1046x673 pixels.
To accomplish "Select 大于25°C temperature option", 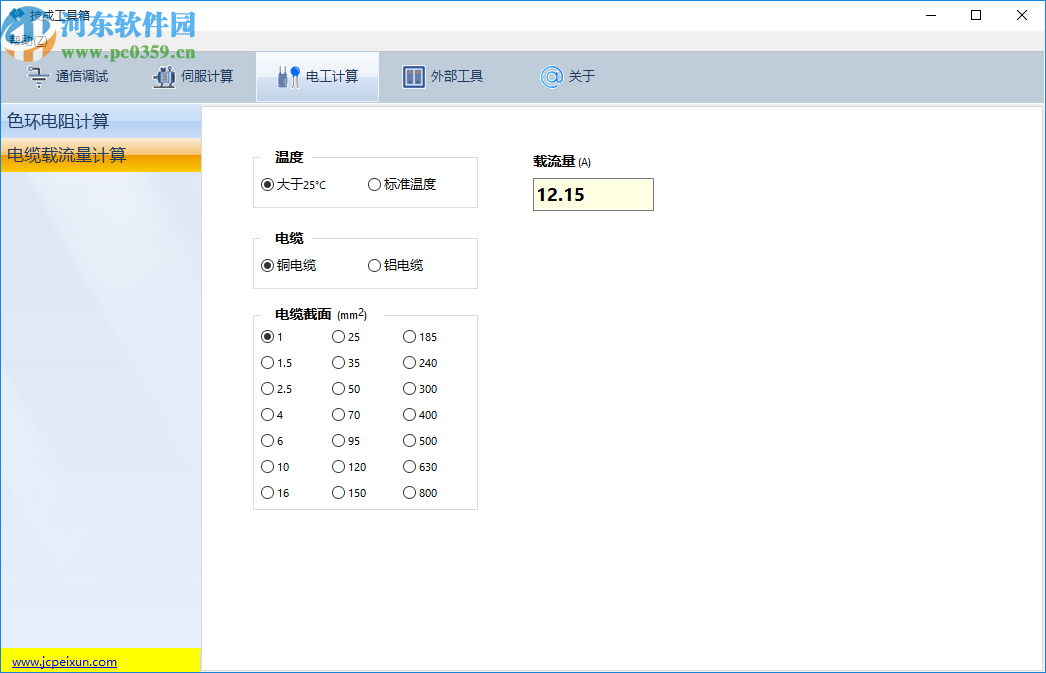I will (x=266, y=184).
